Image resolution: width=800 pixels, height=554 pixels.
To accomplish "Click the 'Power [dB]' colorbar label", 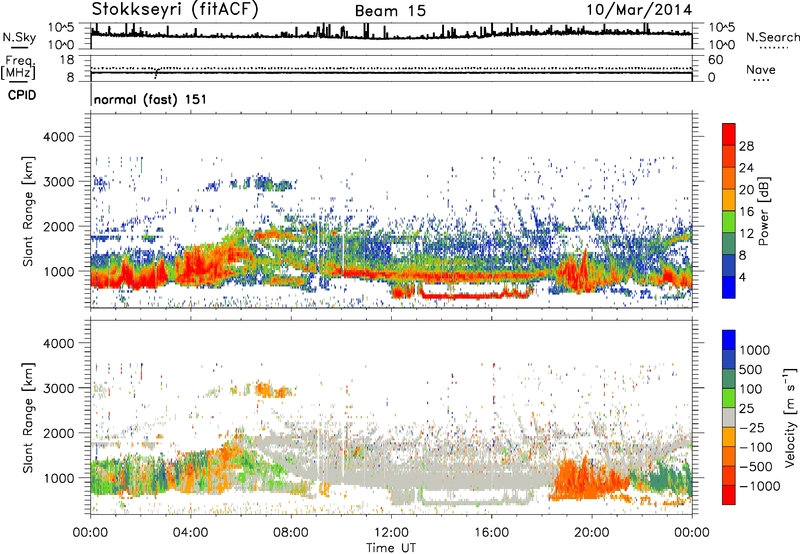I will 763,211.
